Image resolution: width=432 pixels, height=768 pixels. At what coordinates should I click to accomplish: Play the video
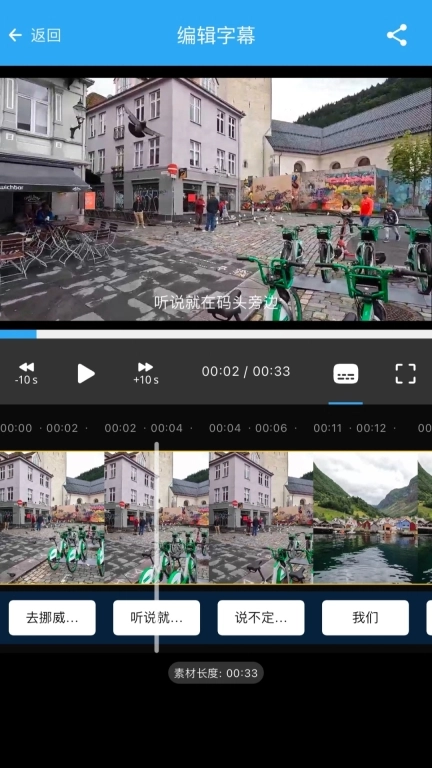[x=86, y=373]
